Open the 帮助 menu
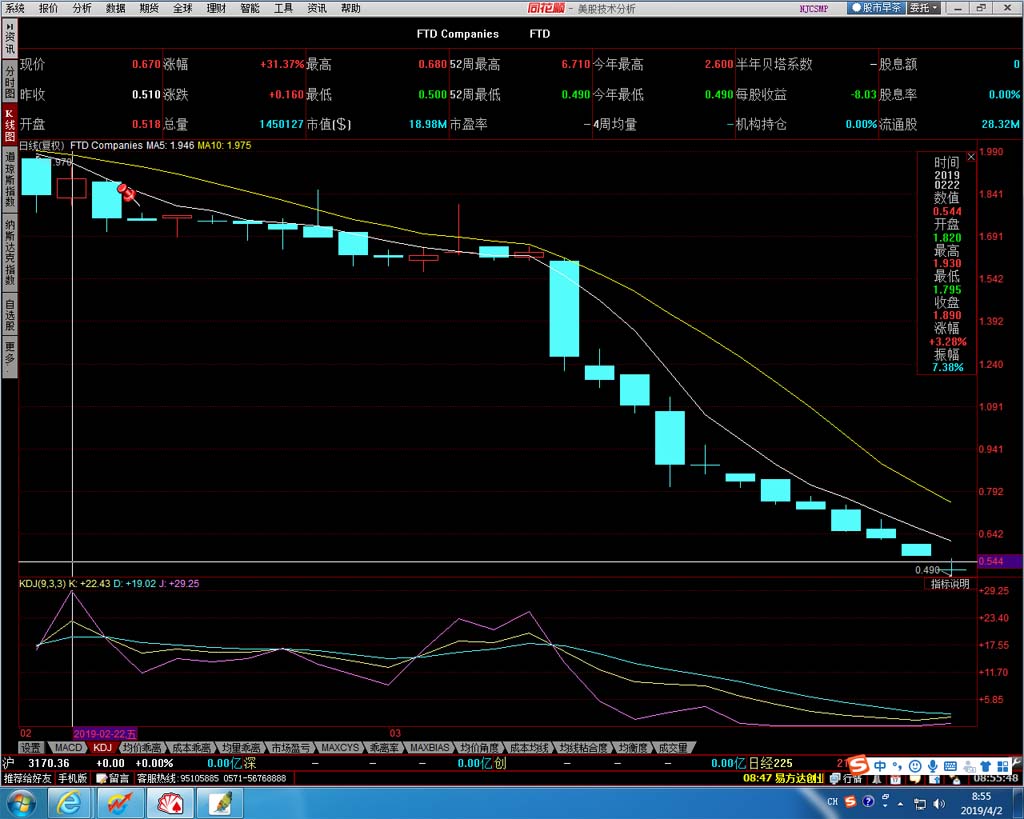Screen dimensions: 1024x819 pyautogui.click(x=351, y=8)
